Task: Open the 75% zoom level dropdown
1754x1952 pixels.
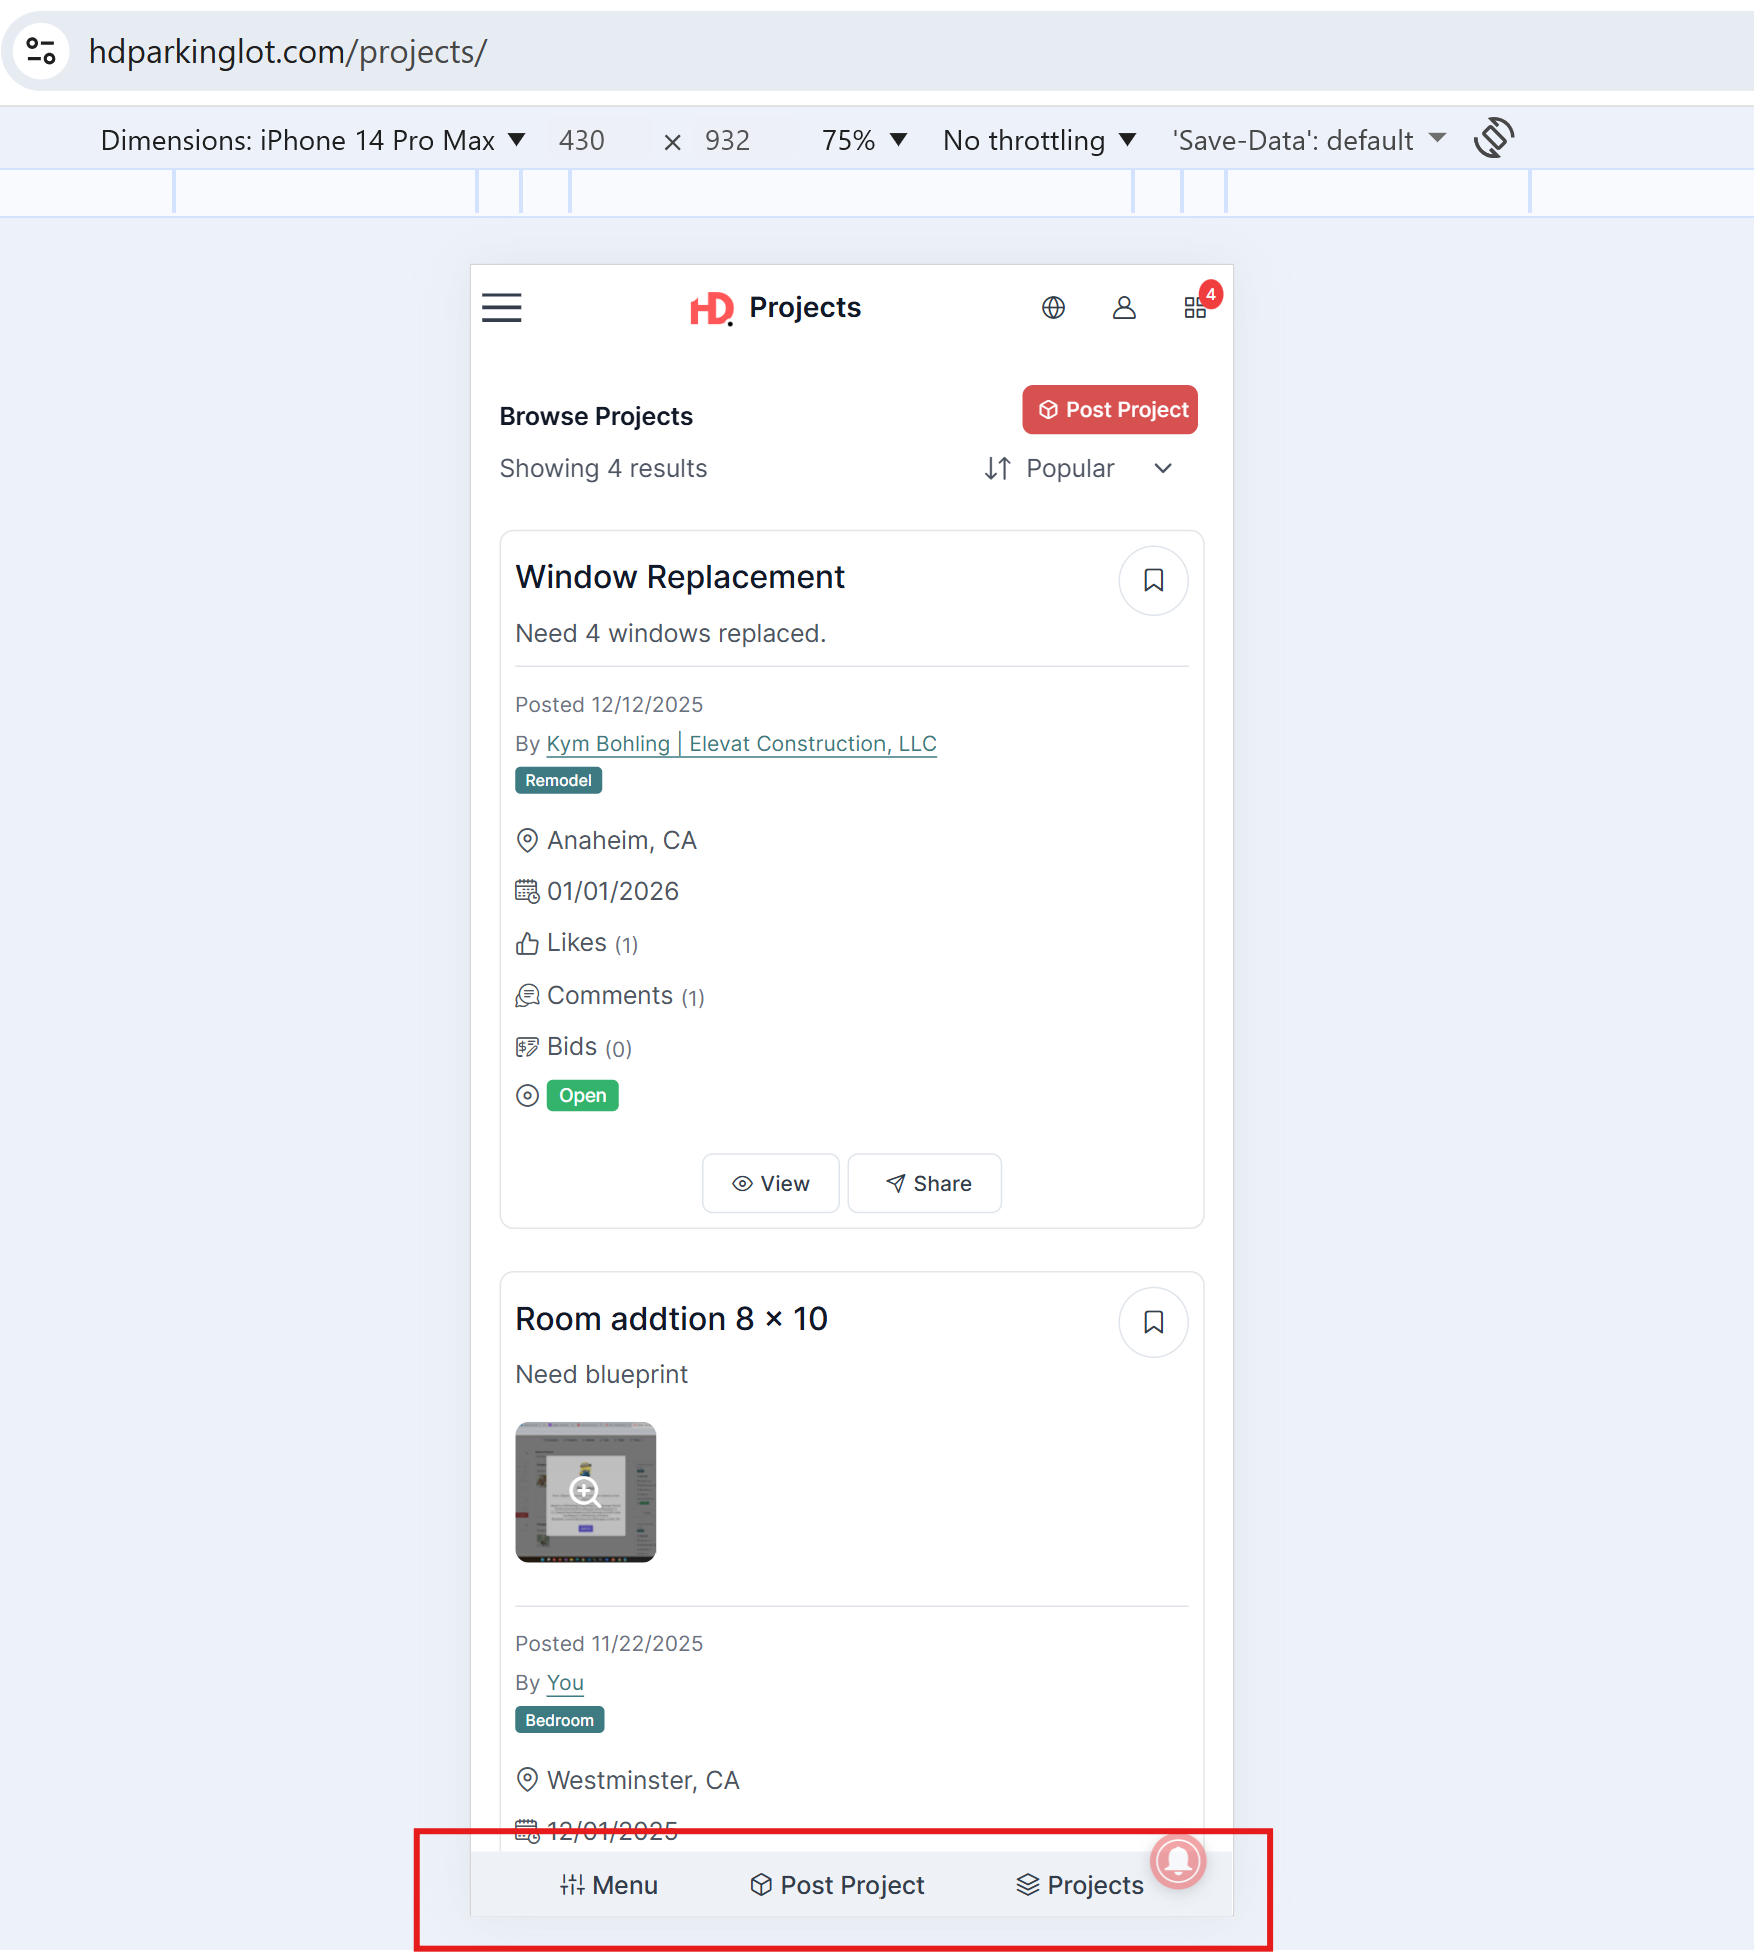Action: point(864,140)
